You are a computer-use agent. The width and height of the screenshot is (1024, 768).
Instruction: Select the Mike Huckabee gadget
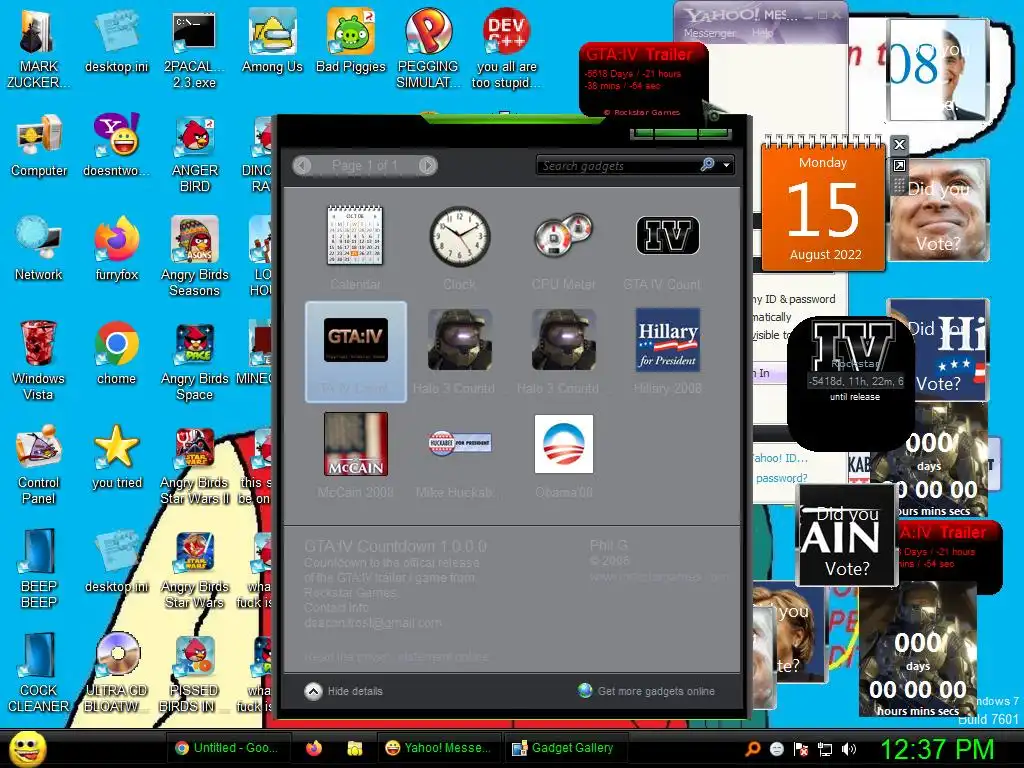click(x=460, y=455)
